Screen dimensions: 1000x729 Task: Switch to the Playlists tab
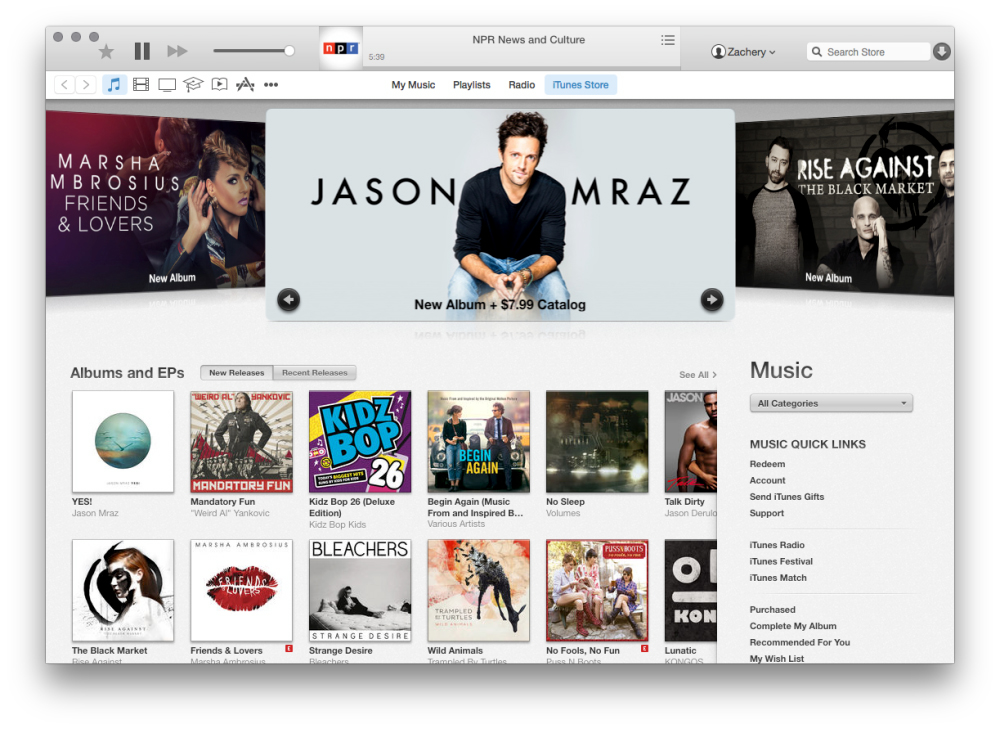pyautogui.click(x=471, y=85)
